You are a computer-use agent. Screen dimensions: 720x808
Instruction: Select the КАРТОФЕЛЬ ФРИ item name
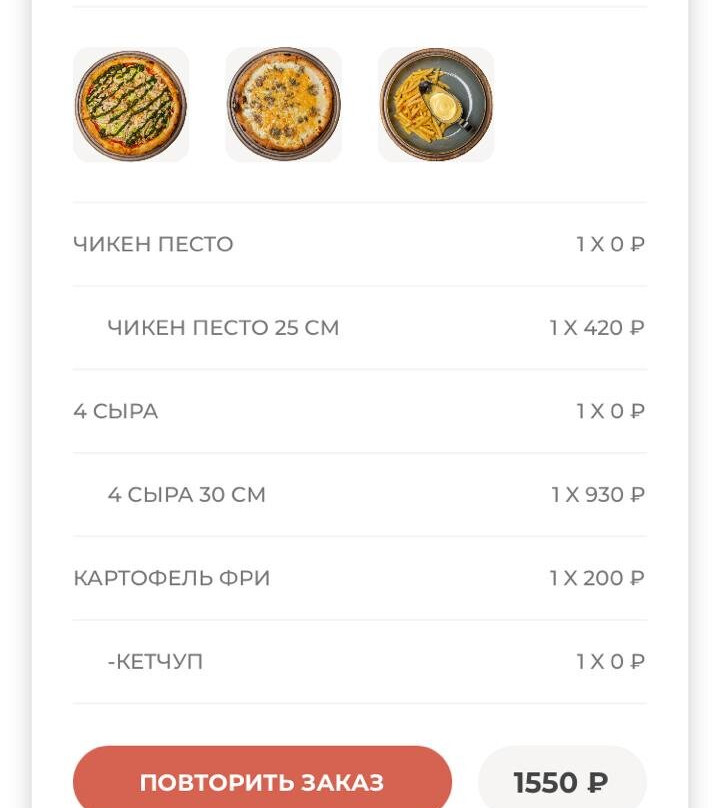[172, 578]
